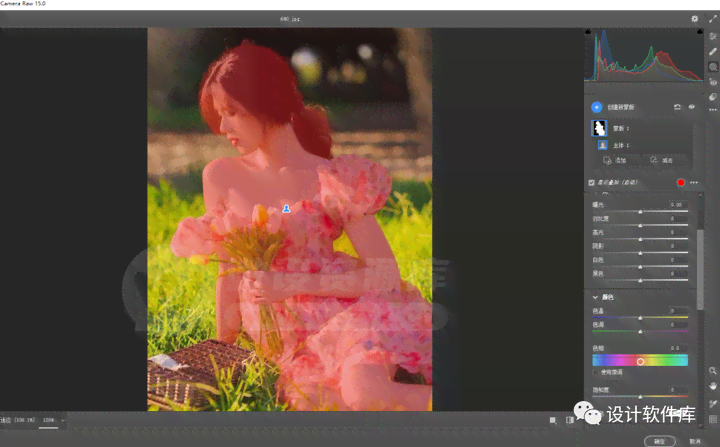Open overlay options three-dot menu

[x=694, y=182]
